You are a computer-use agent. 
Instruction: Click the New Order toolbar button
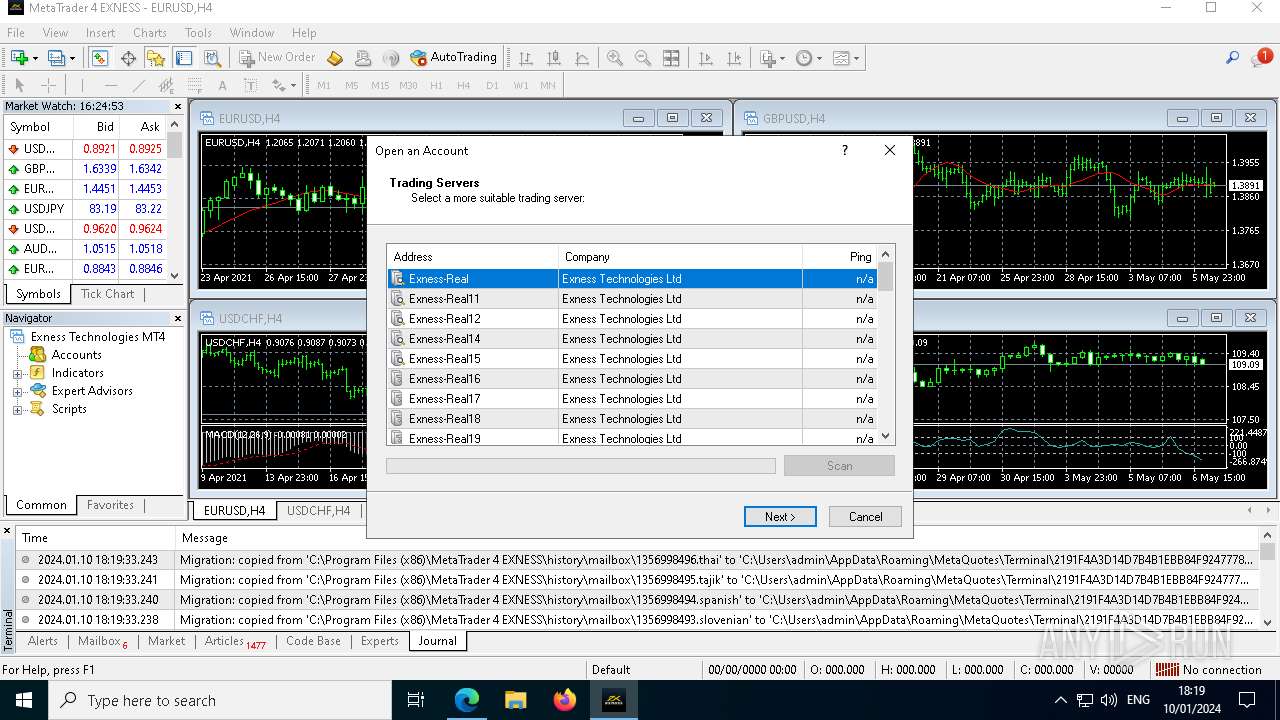point(276,58)
